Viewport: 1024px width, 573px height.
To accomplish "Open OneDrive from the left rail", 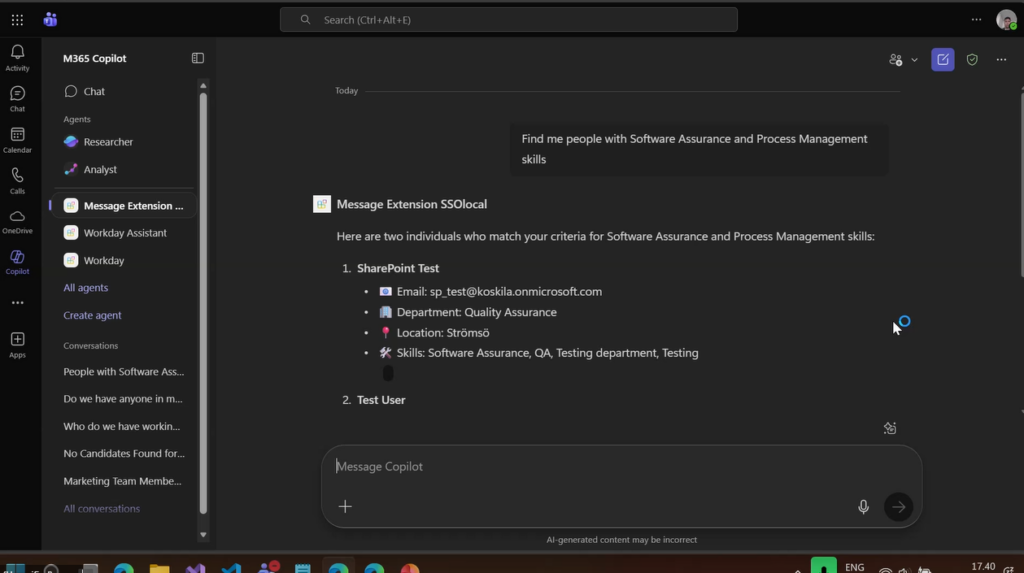I will coord(17,221).
